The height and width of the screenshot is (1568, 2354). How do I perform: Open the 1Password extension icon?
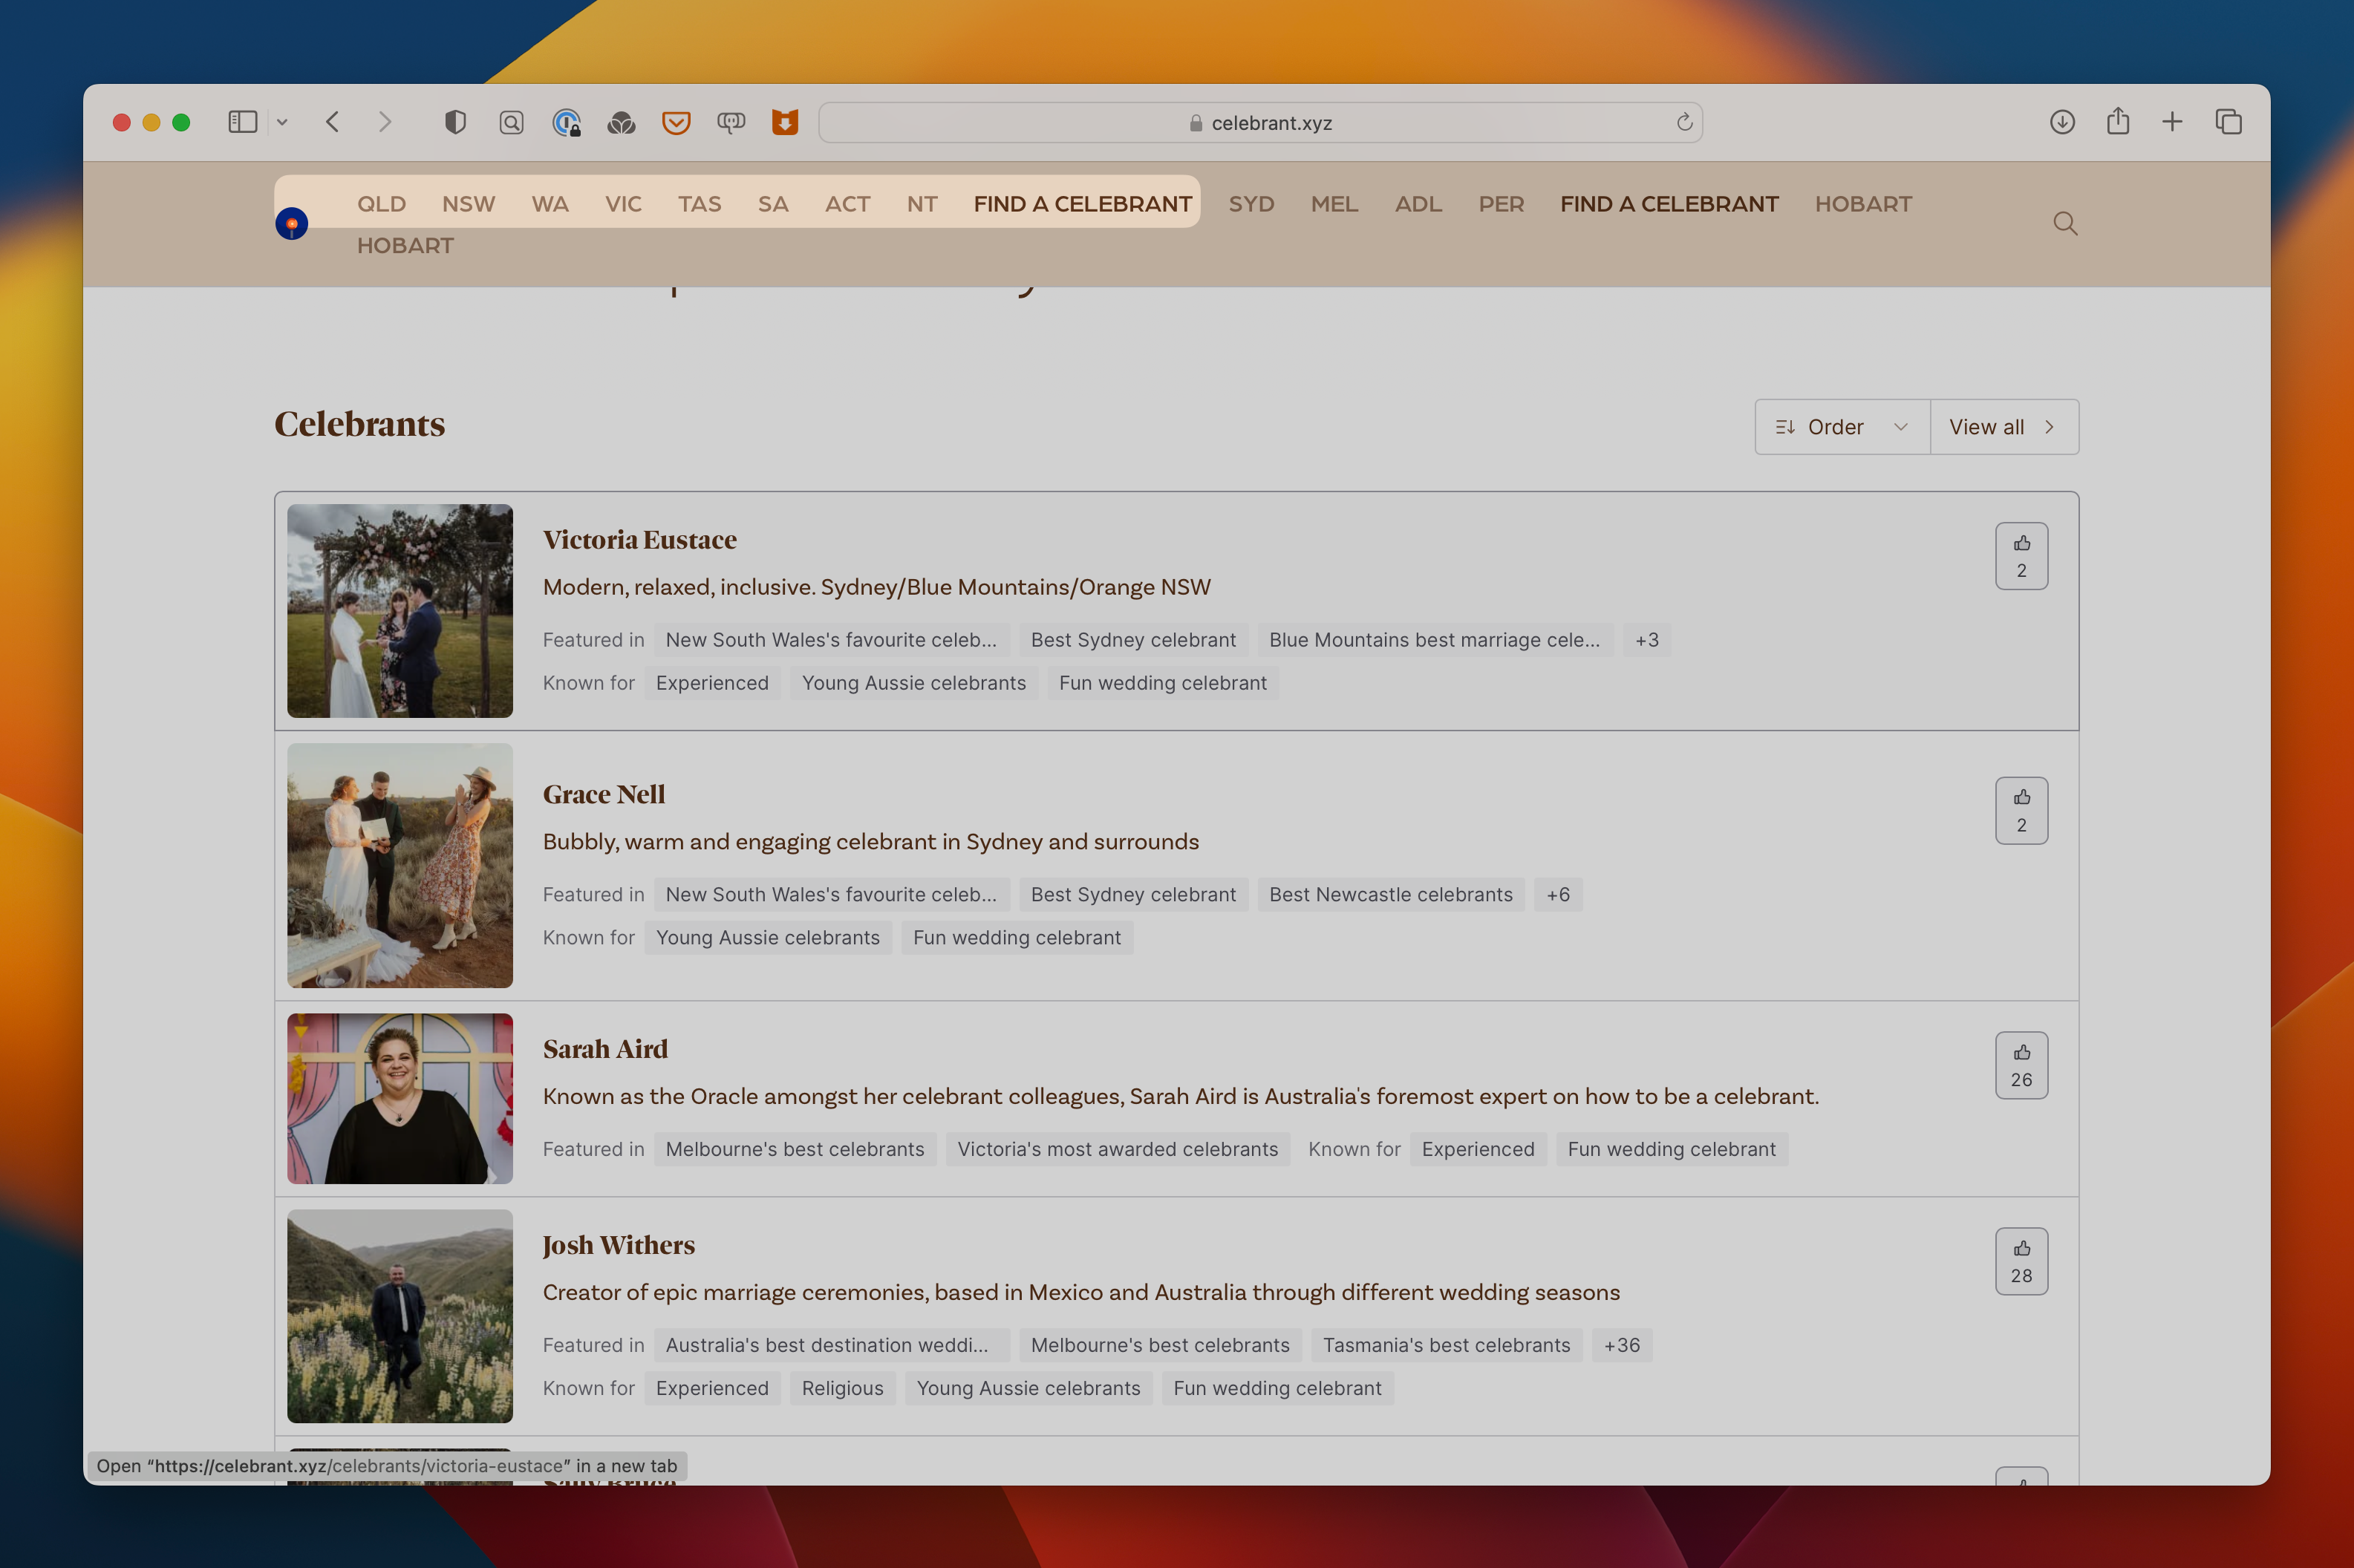point(566,122)
